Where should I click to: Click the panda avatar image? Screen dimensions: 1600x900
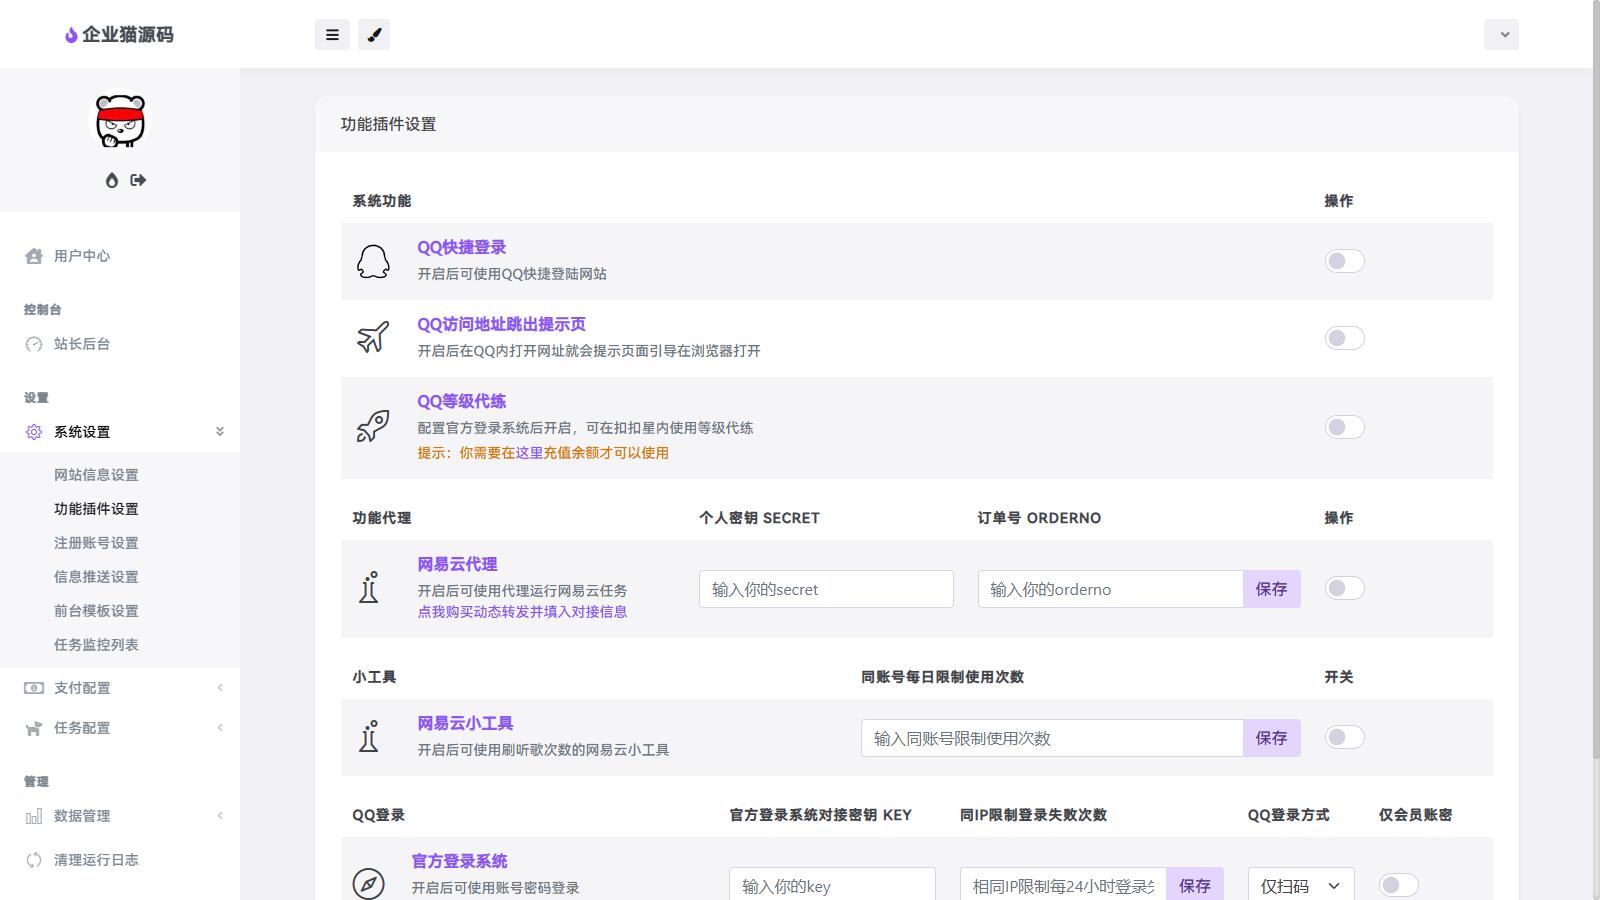click(x=120, y=122)
